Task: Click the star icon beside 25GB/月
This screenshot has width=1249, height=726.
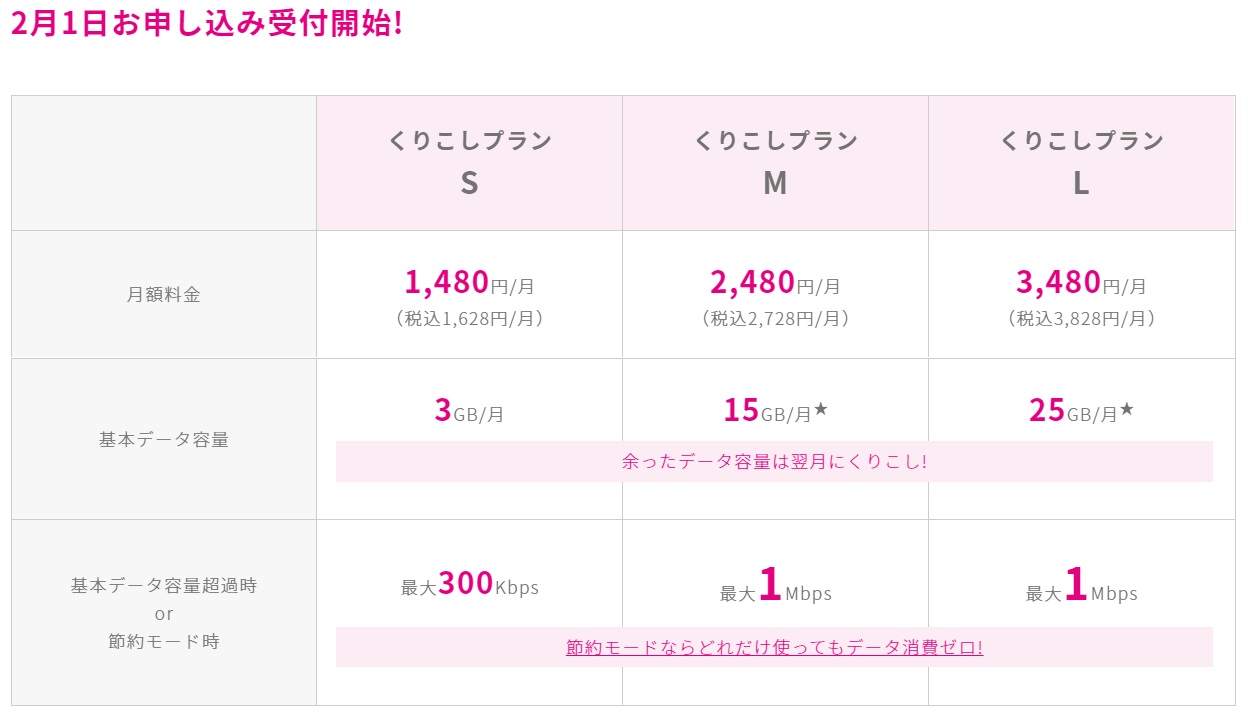Action: [x=1127, y=410]
